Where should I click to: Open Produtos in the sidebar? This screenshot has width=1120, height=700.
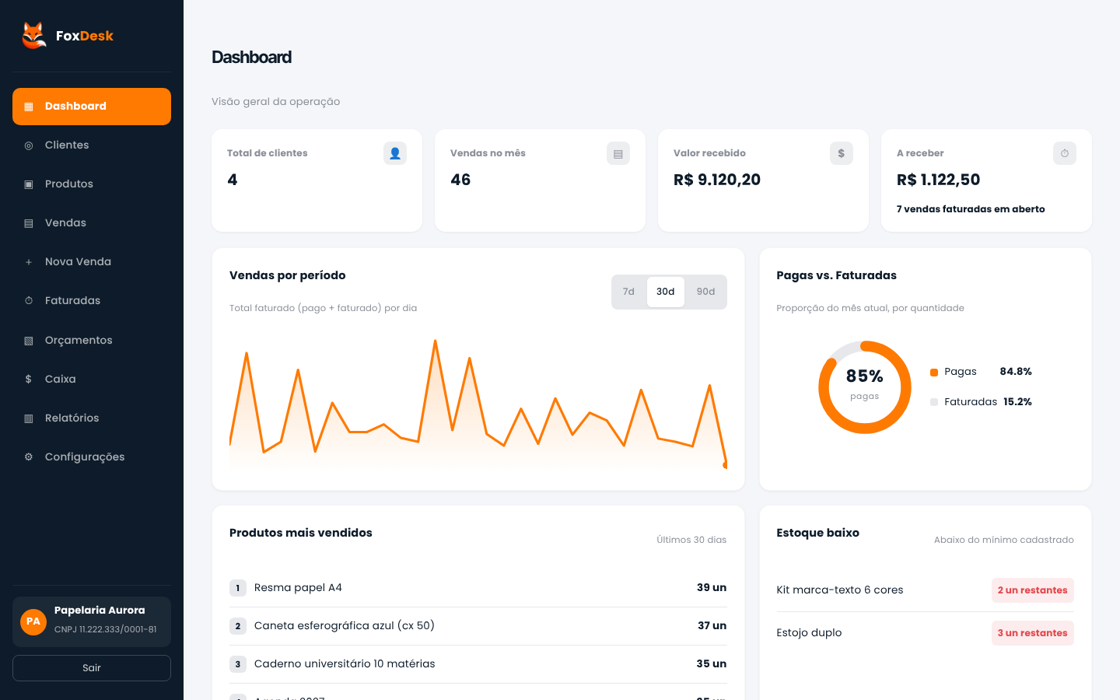91,184
